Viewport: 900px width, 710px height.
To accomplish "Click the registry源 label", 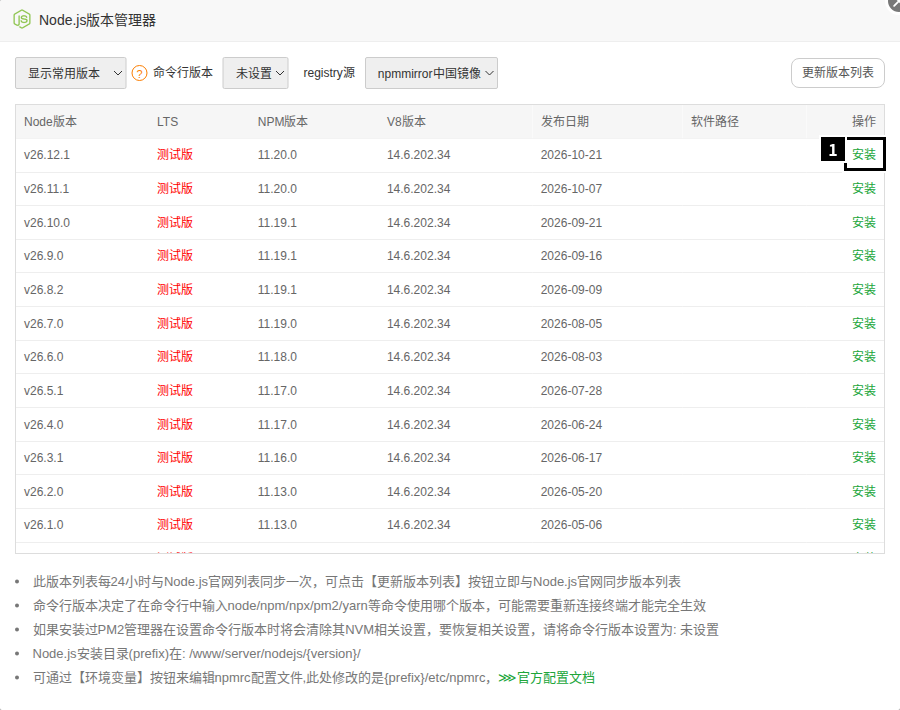I will tap(329, 73).
